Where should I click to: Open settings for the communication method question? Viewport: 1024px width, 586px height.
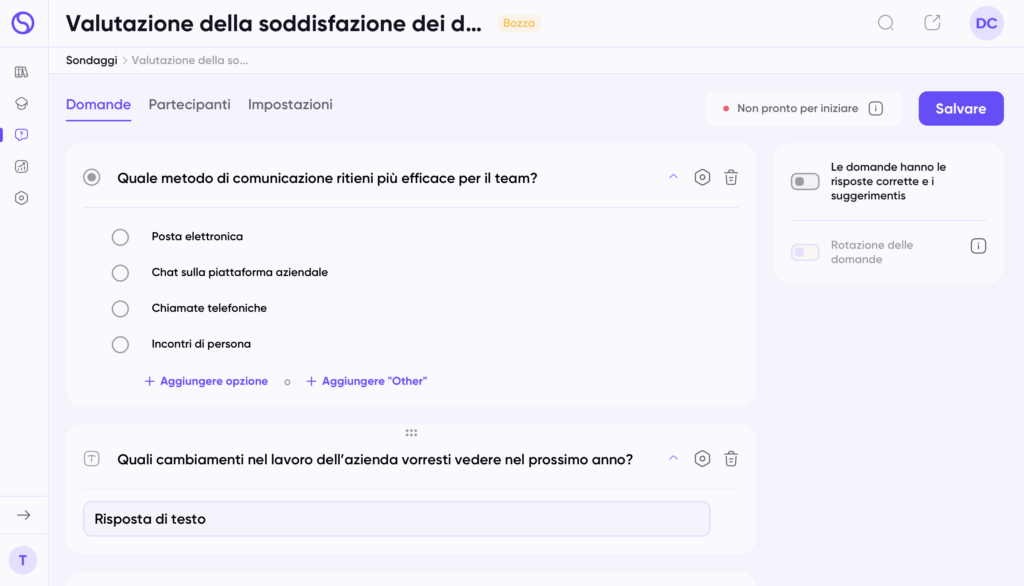702,178
